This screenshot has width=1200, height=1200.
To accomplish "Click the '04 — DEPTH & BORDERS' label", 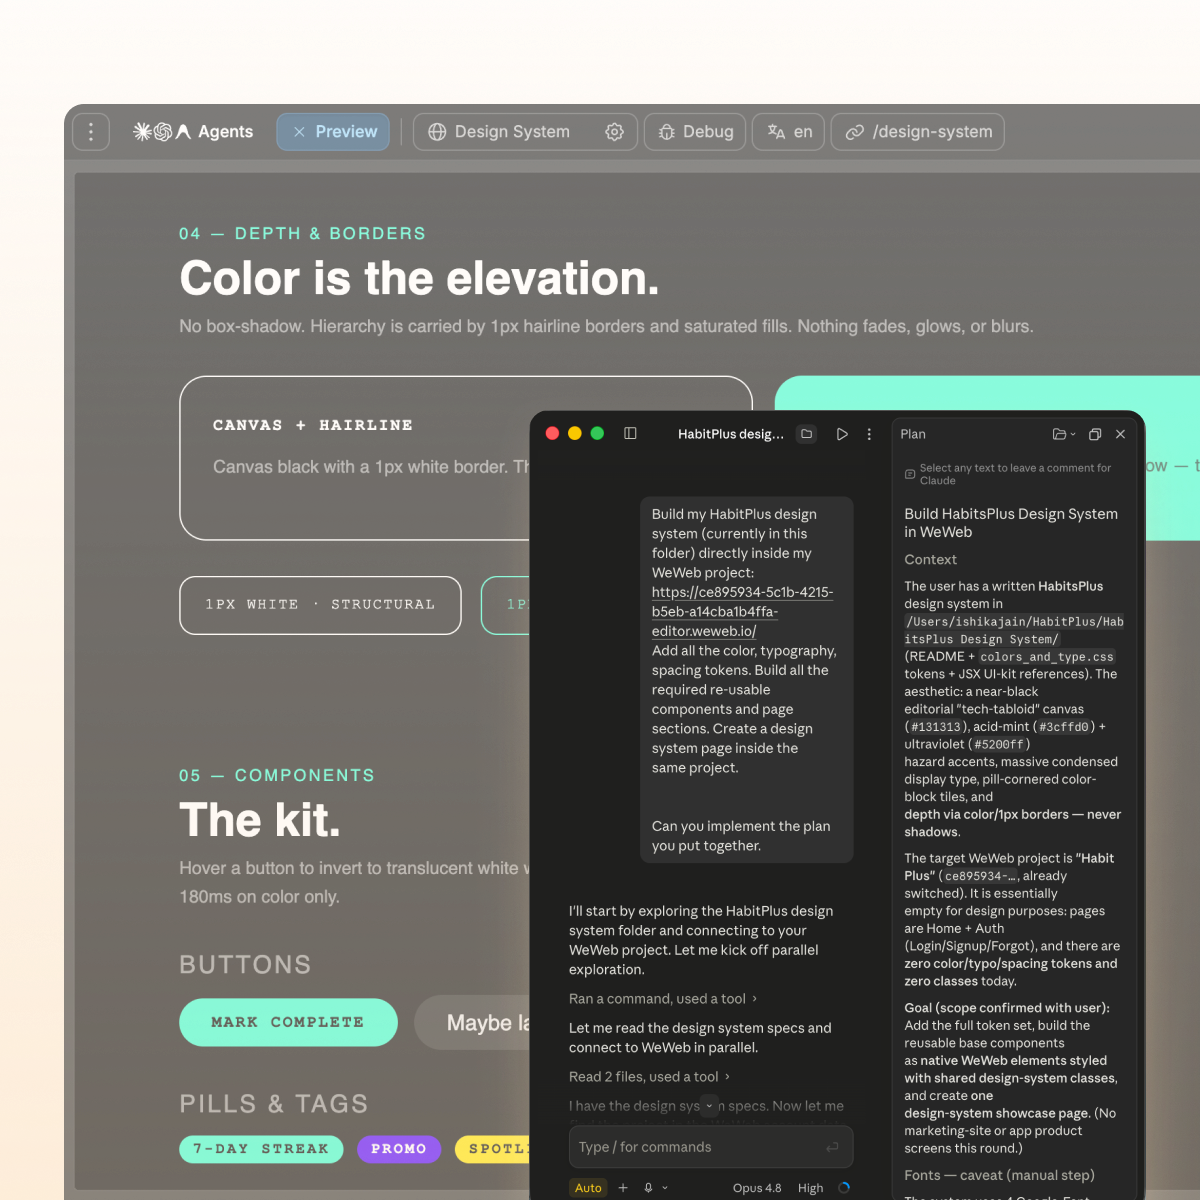I will coord(302,233).
